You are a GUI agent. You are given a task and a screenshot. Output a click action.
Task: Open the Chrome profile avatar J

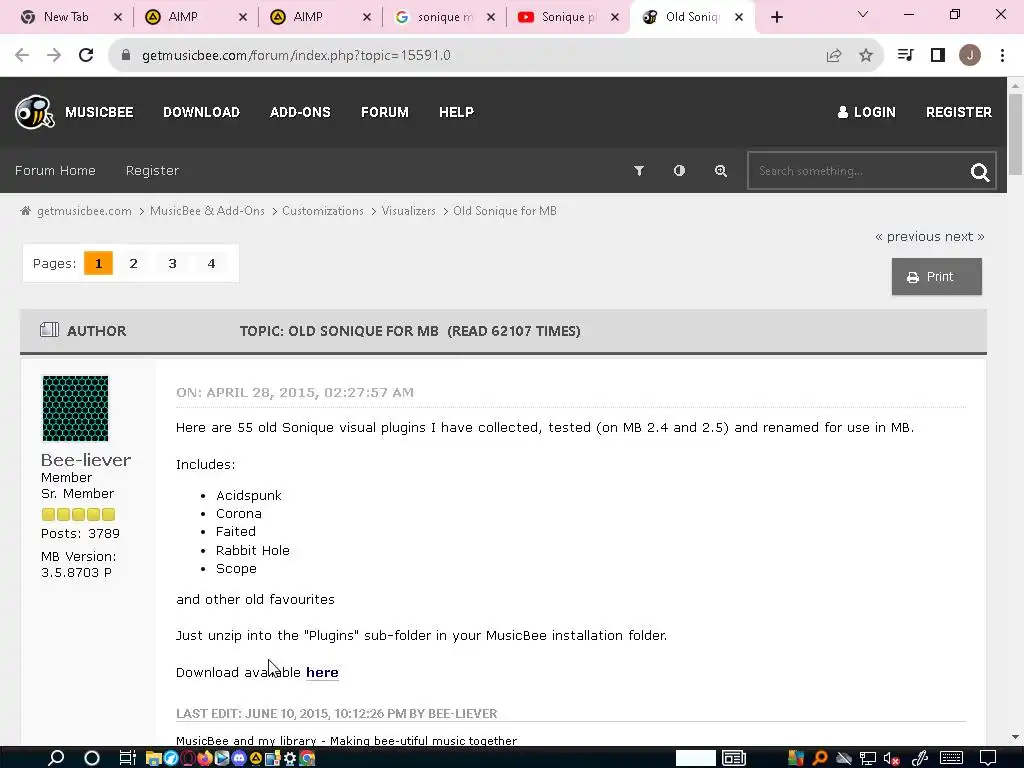pyautogui.click(x=970, y=56)
